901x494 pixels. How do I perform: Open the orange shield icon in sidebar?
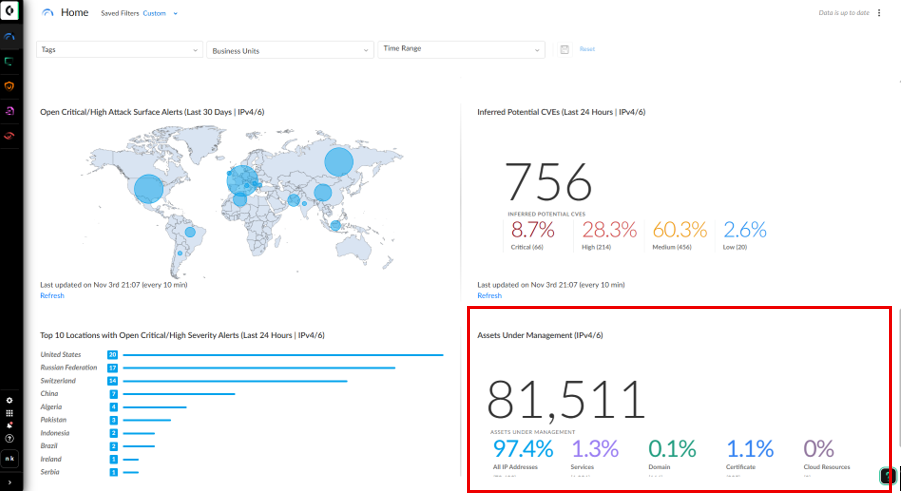(x=9, y=86)
